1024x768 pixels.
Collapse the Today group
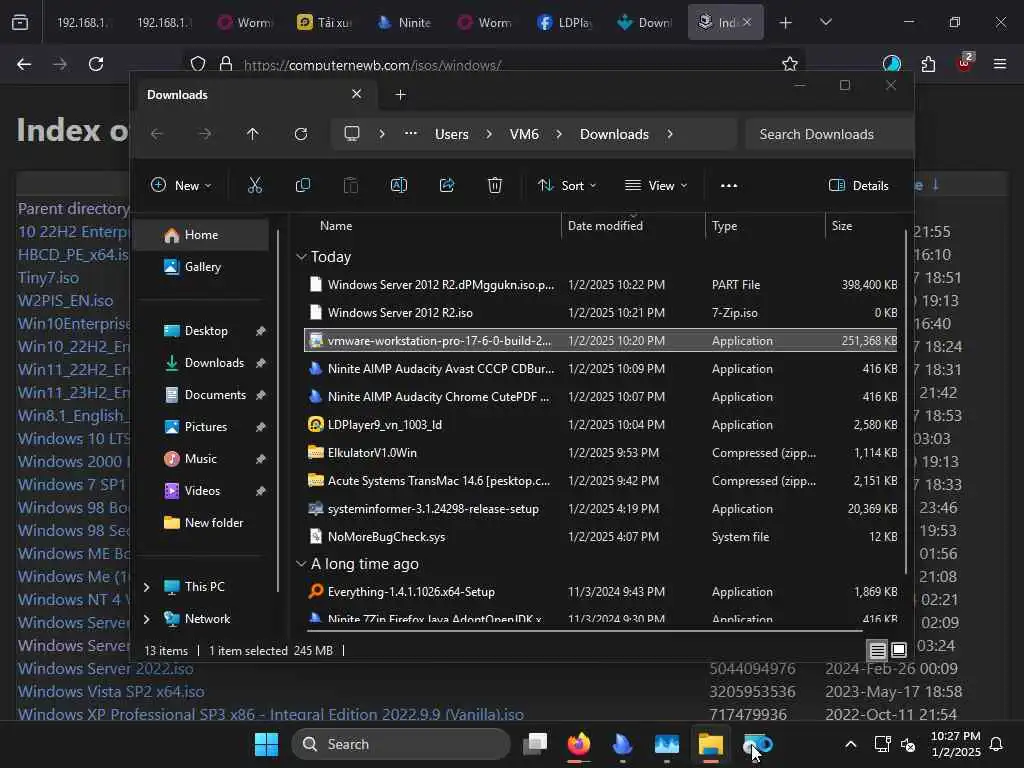point(301,257)
